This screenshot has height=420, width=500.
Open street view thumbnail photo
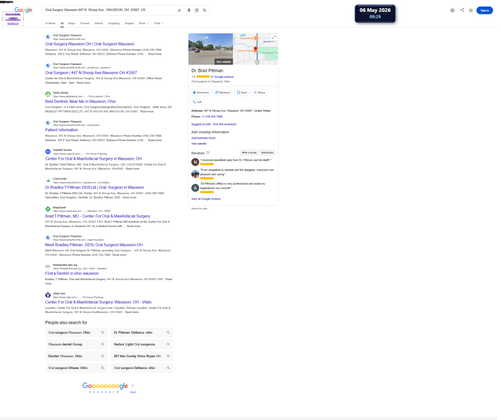pyautogui.click(x=211, y=49)
